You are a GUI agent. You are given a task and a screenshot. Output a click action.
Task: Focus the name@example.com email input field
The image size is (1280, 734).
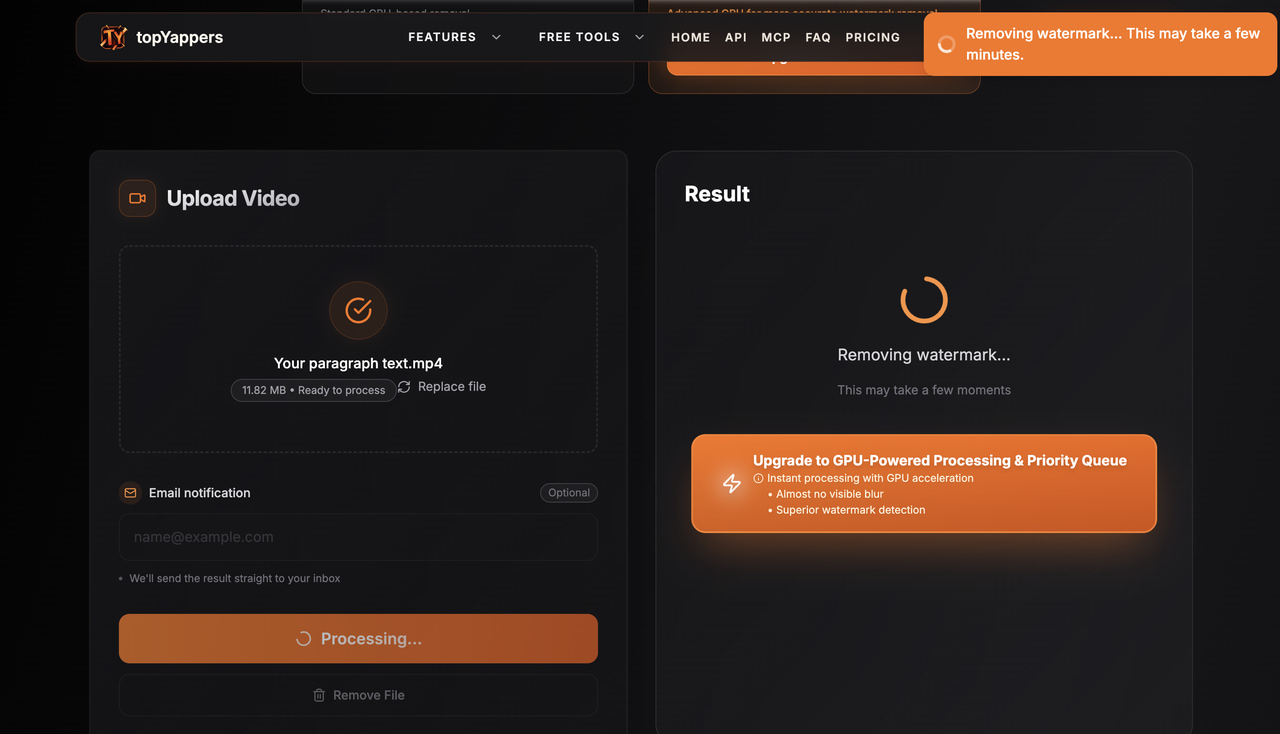tap(358, 537)
